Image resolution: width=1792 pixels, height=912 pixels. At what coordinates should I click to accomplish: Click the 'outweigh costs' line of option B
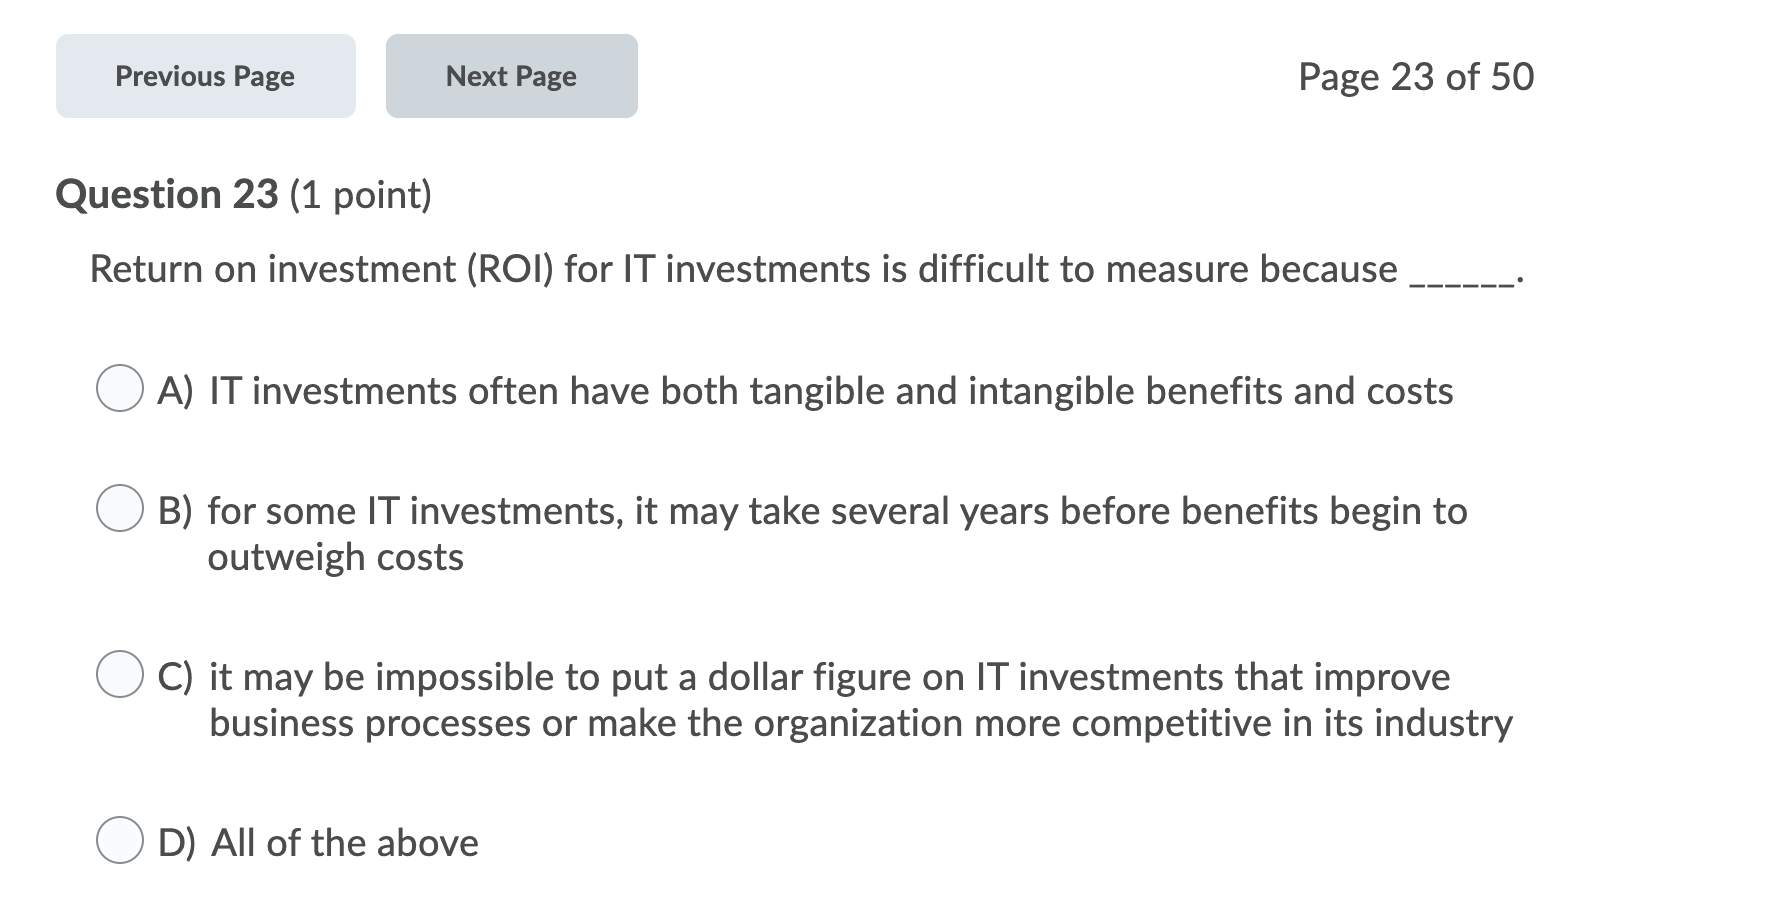336,557
